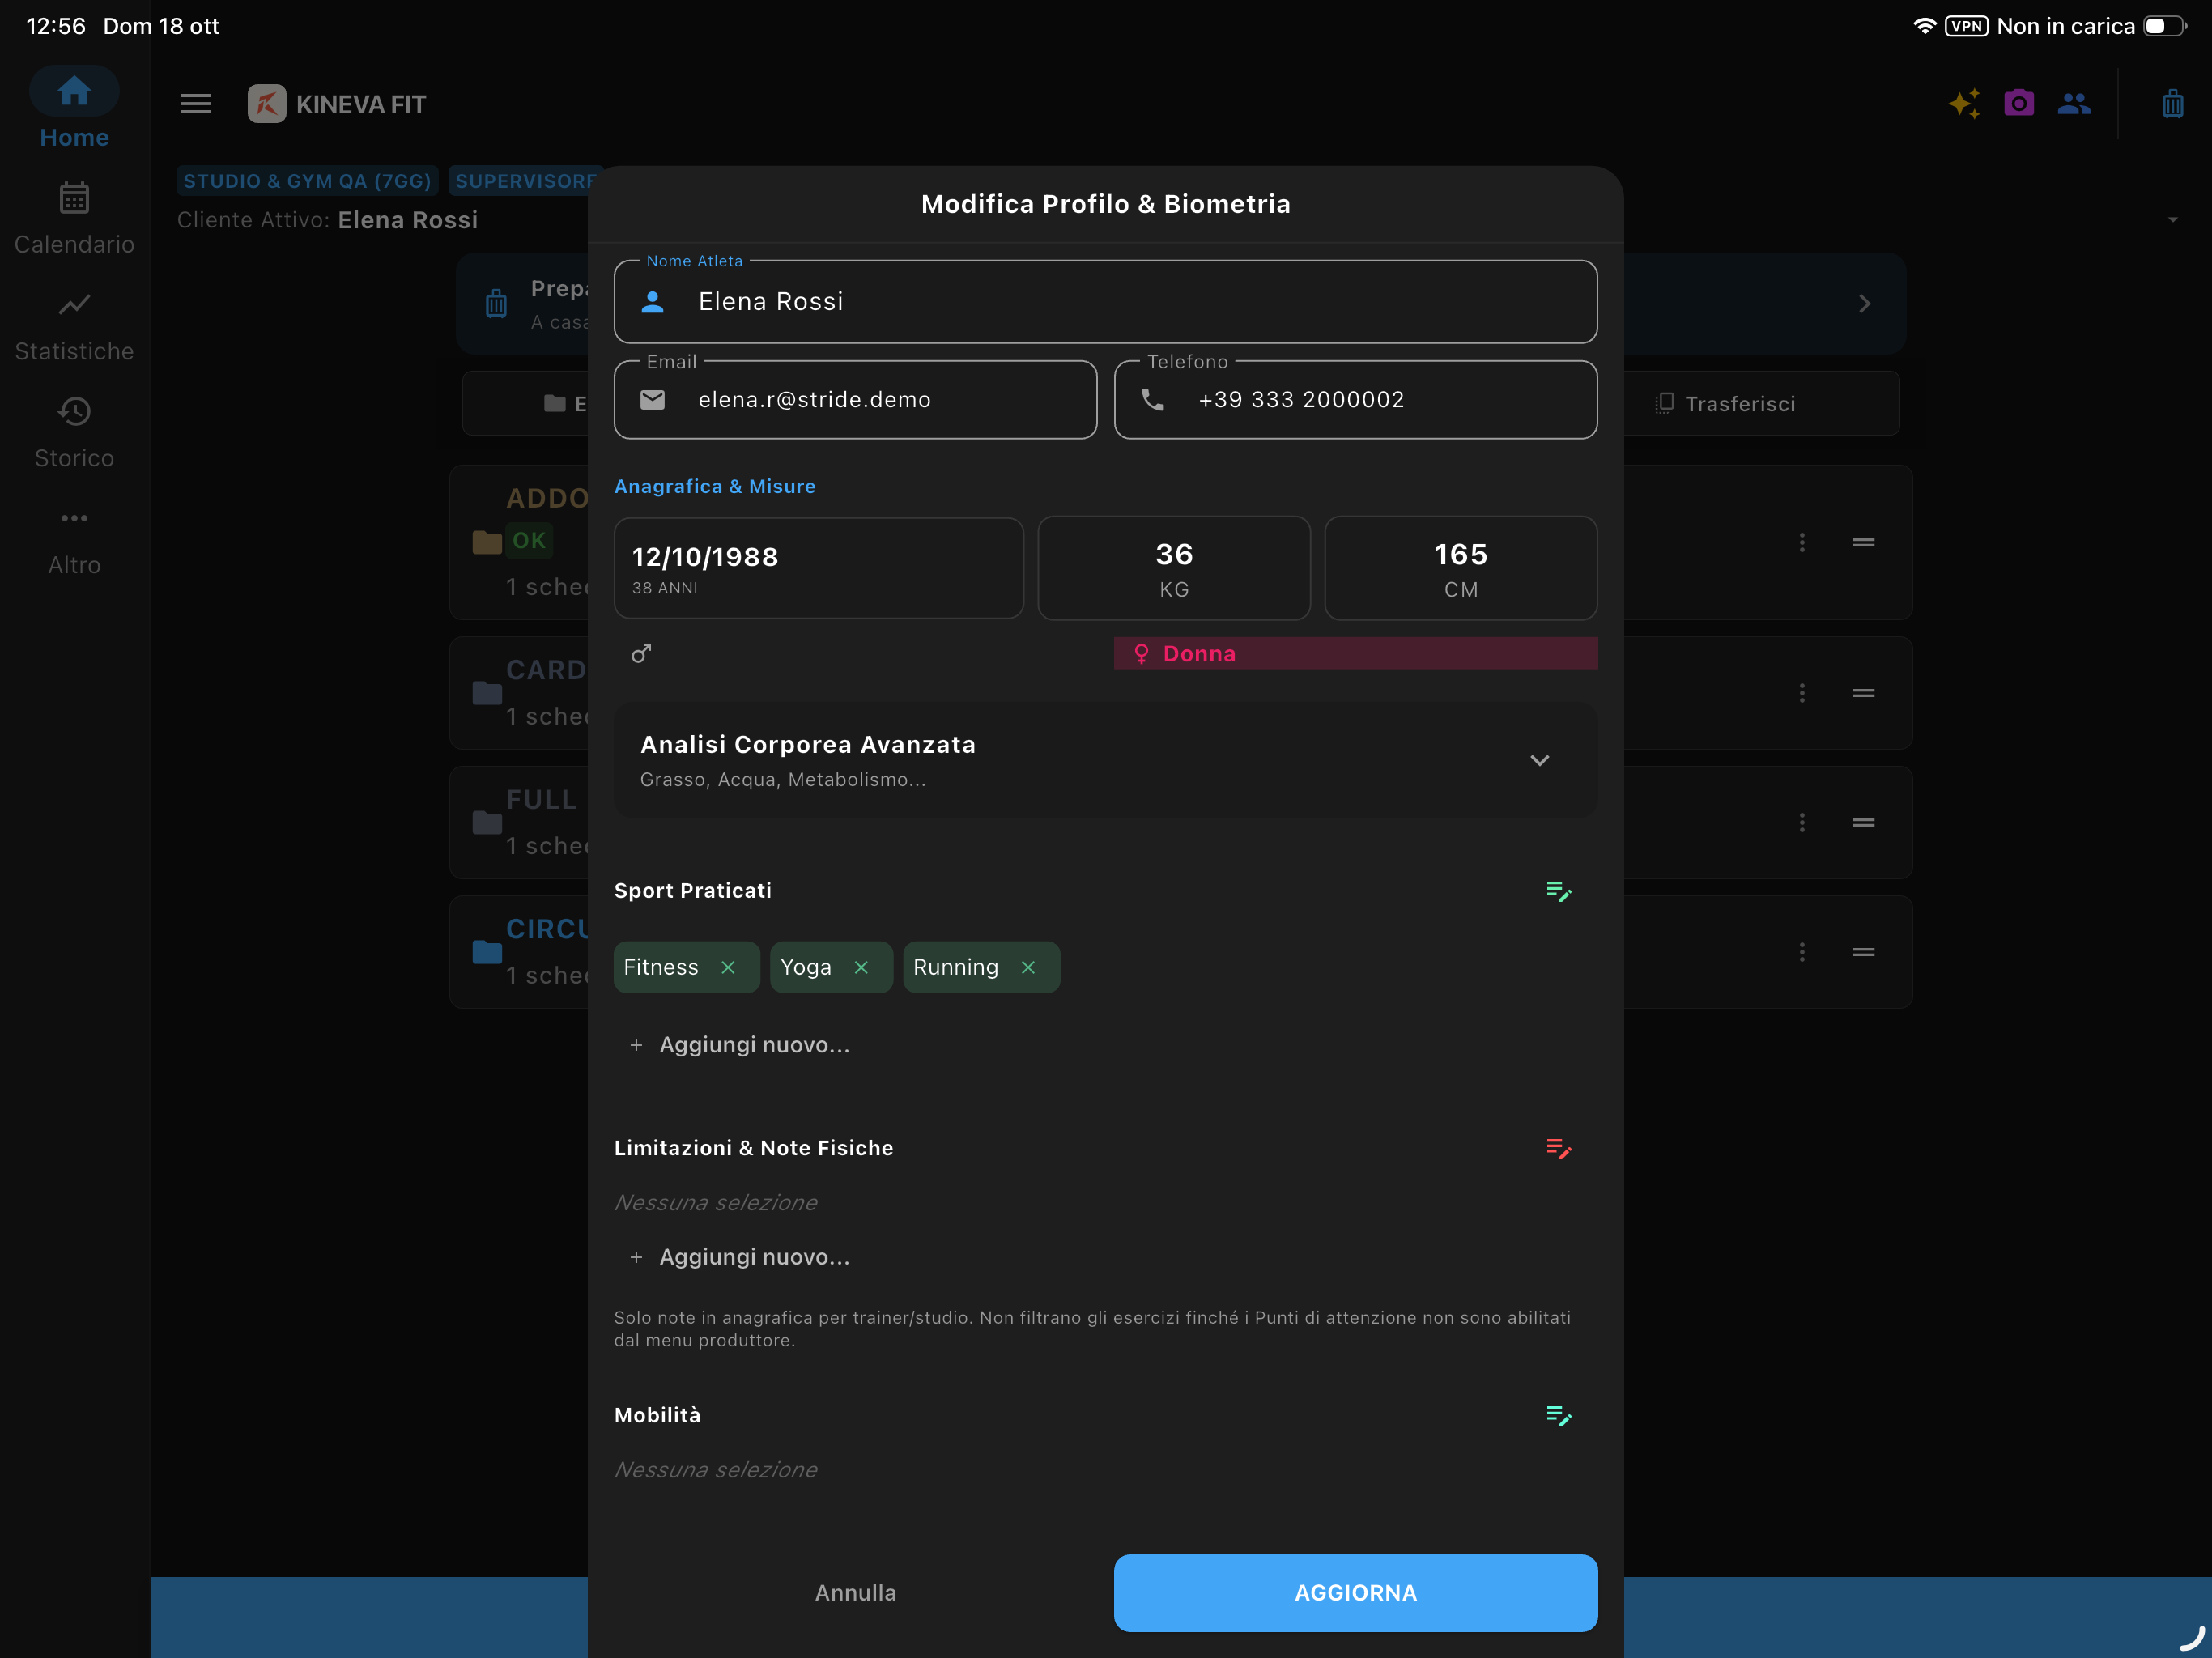Add new sport under Sport Praticati

coord(740,1044)
